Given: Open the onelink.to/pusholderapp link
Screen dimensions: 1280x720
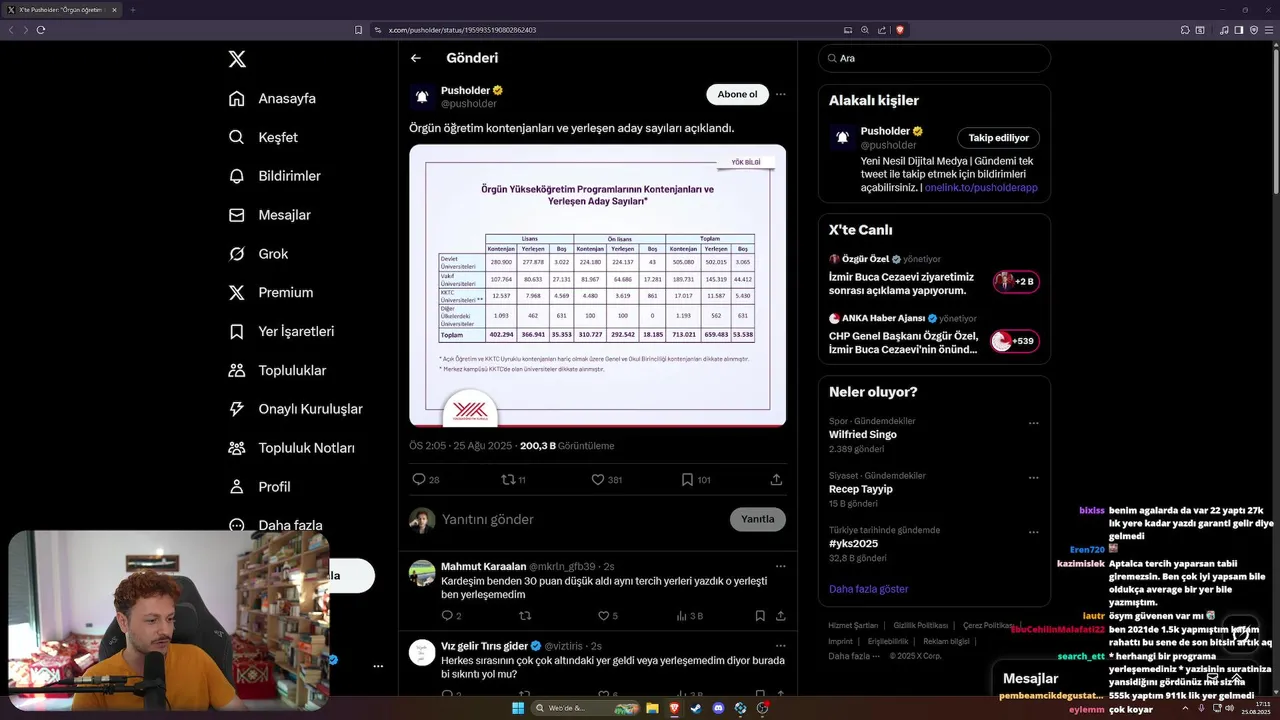Looking at the screenshot, I should [981, 187].
